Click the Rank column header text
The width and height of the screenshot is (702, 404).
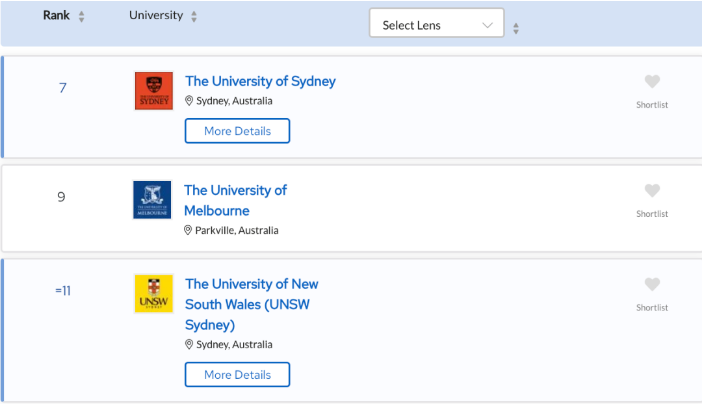coord(56,15)
